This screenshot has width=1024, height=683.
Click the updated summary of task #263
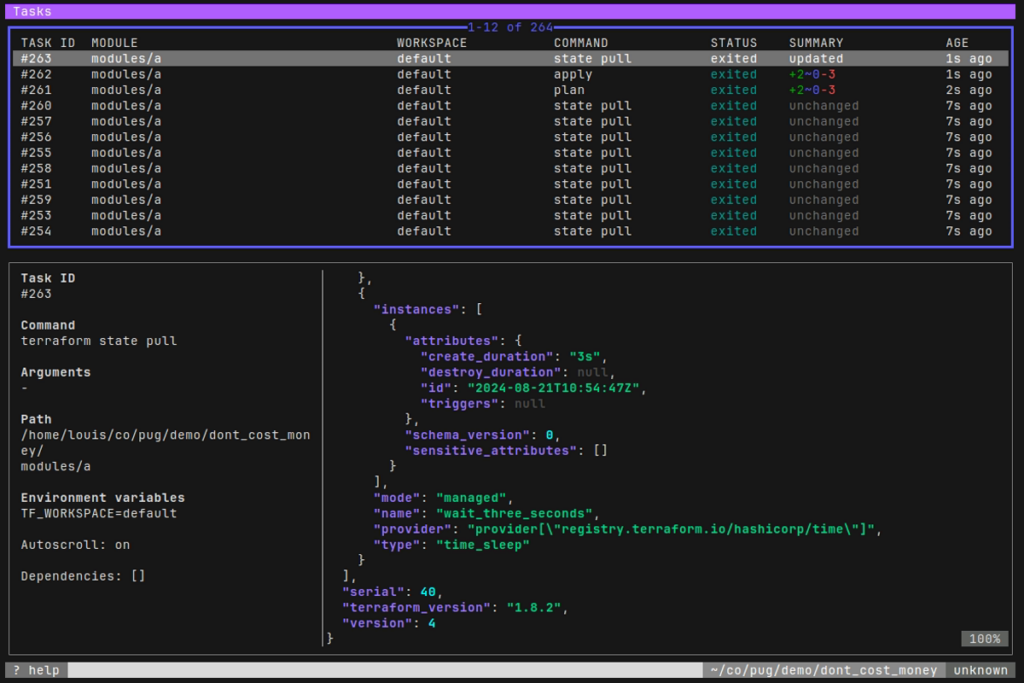pyautogui.click(x=816, y=58)
